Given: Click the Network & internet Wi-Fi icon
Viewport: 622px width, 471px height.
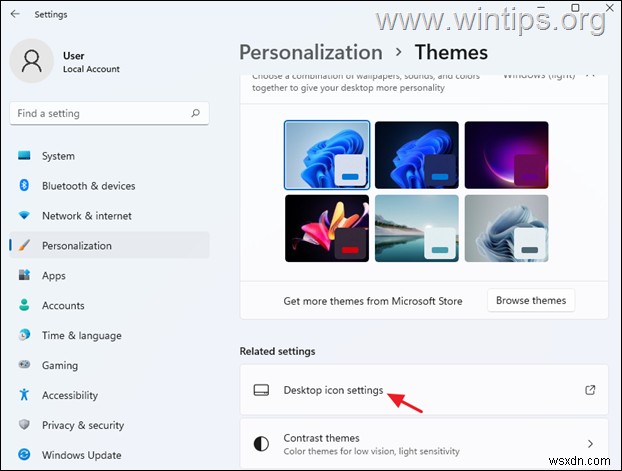Looking at the screenshot, I should coord(24,216).
